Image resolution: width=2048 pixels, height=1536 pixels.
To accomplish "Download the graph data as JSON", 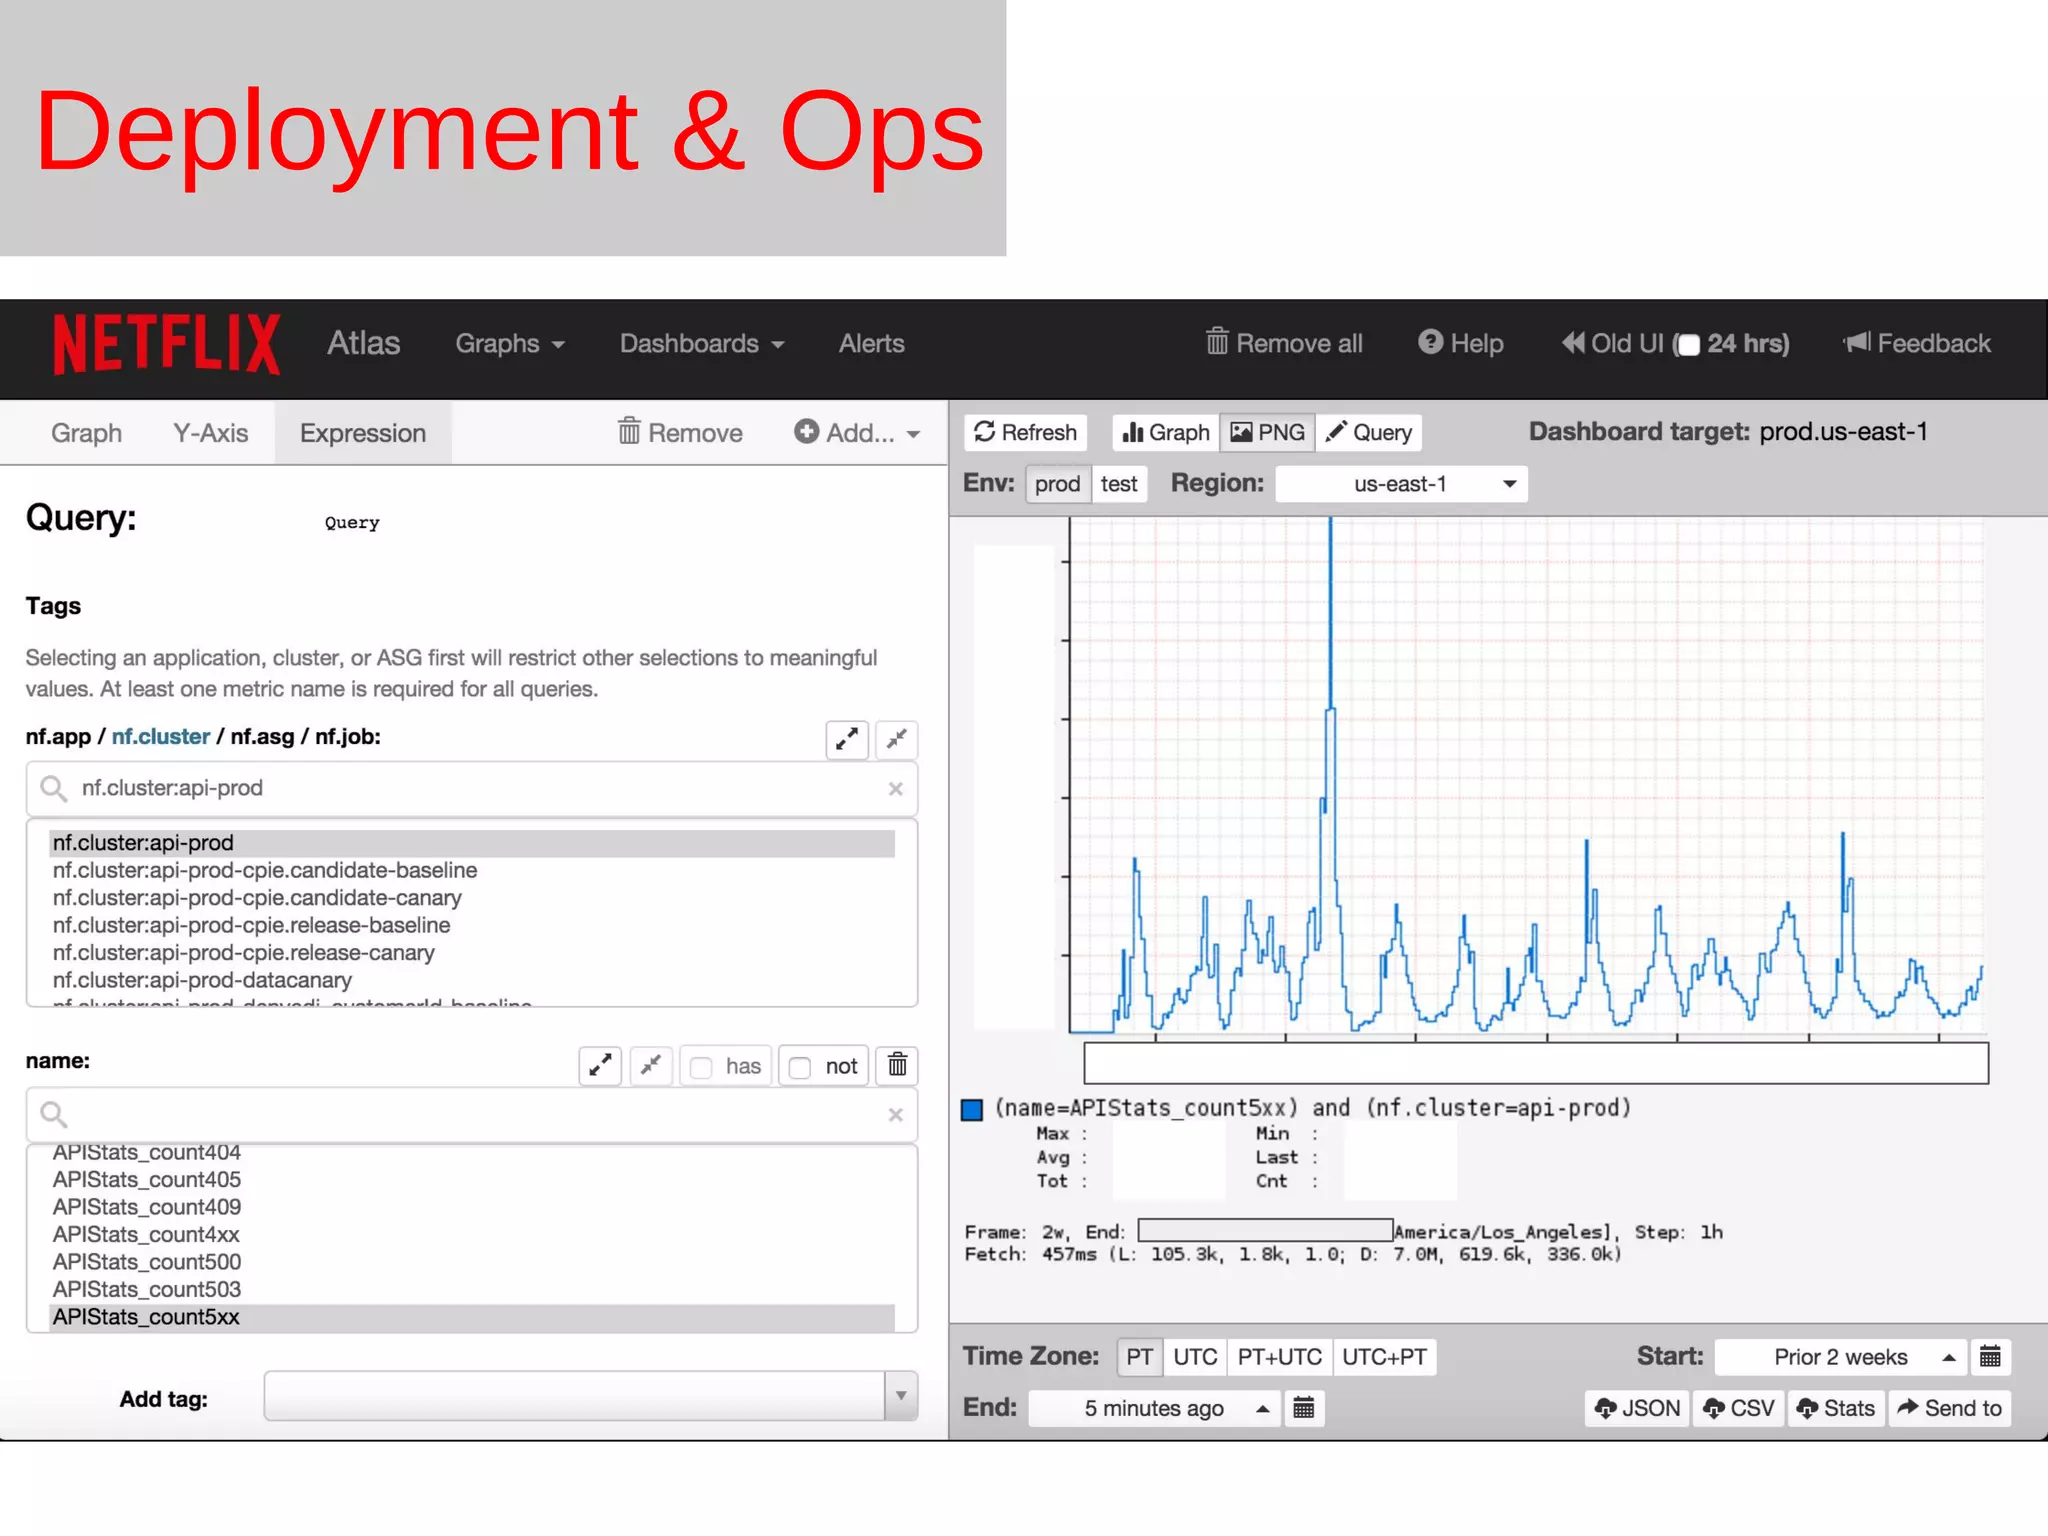I will pyautogui.click(x=1637, y=1408).
